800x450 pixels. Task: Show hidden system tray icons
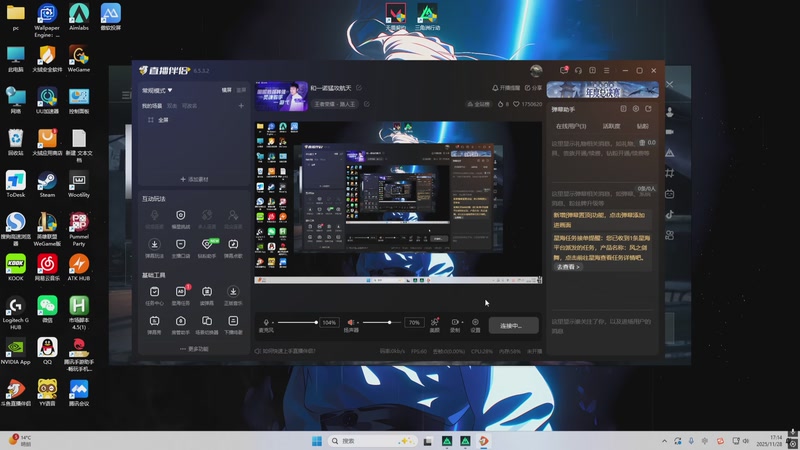pyautogui.click(x=664, y=441)
